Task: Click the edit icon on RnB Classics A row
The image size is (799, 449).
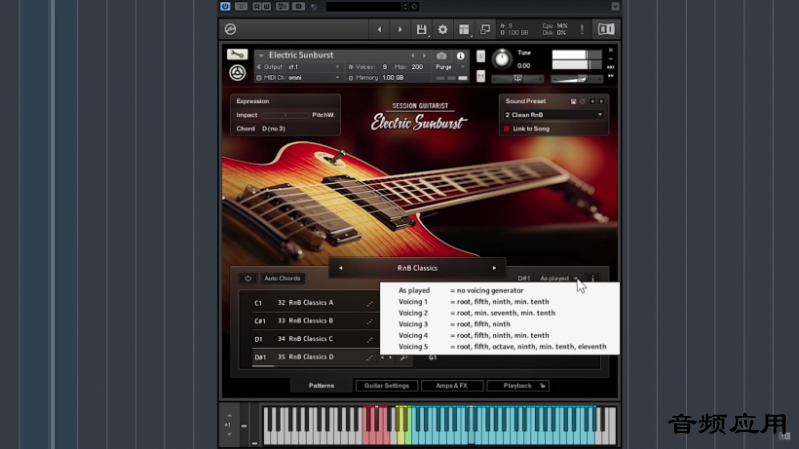Action: (x=370, y=303)
